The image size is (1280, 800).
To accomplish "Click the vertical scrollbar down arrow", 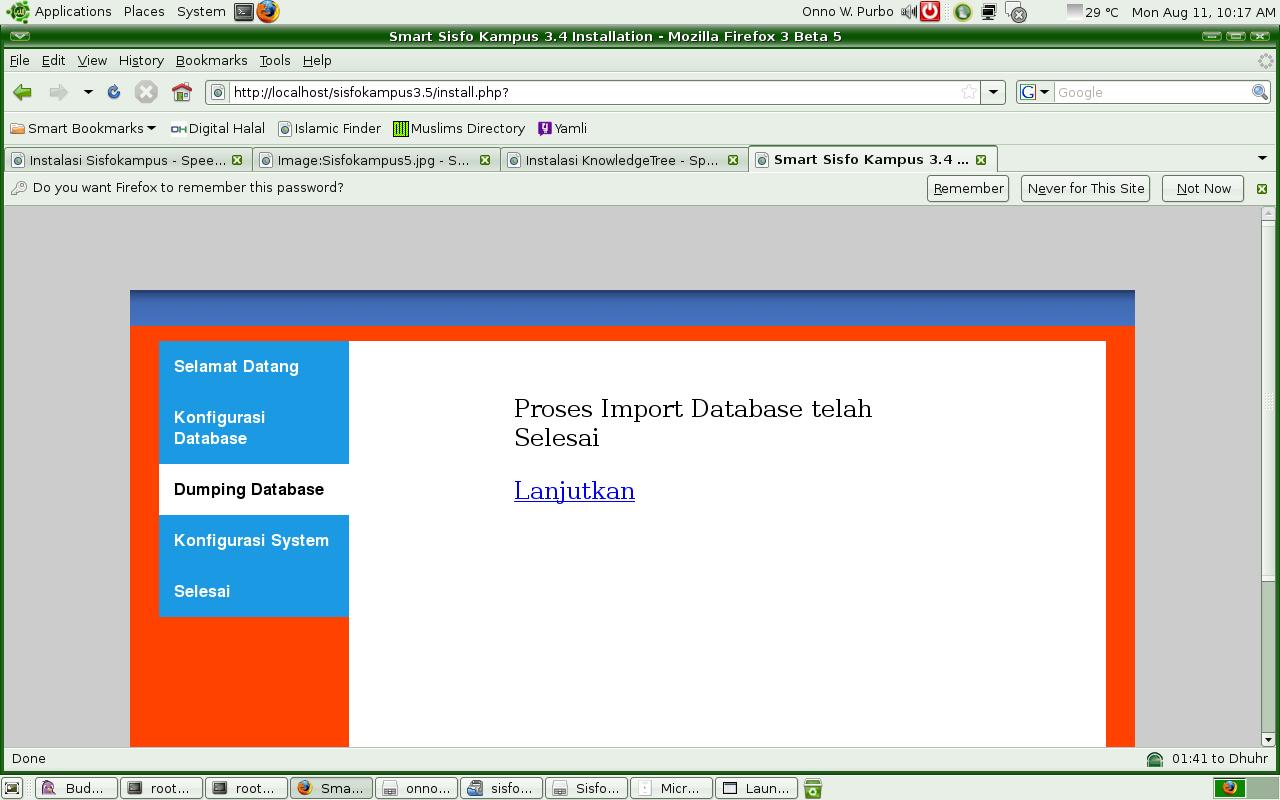I will (1268, 739).
